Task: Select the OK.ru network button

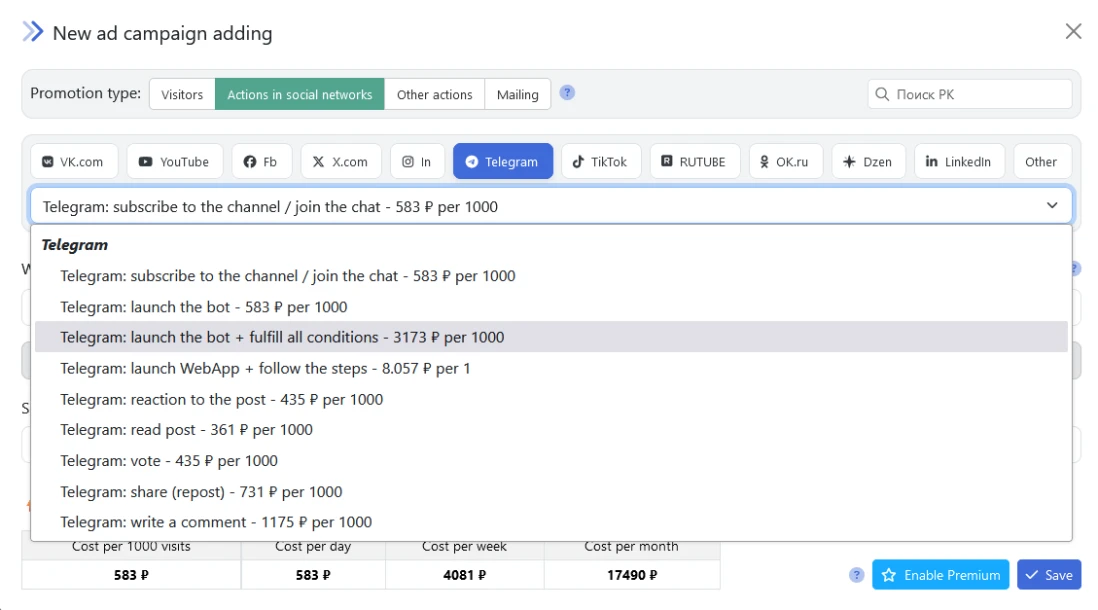Action: [785, 162]
